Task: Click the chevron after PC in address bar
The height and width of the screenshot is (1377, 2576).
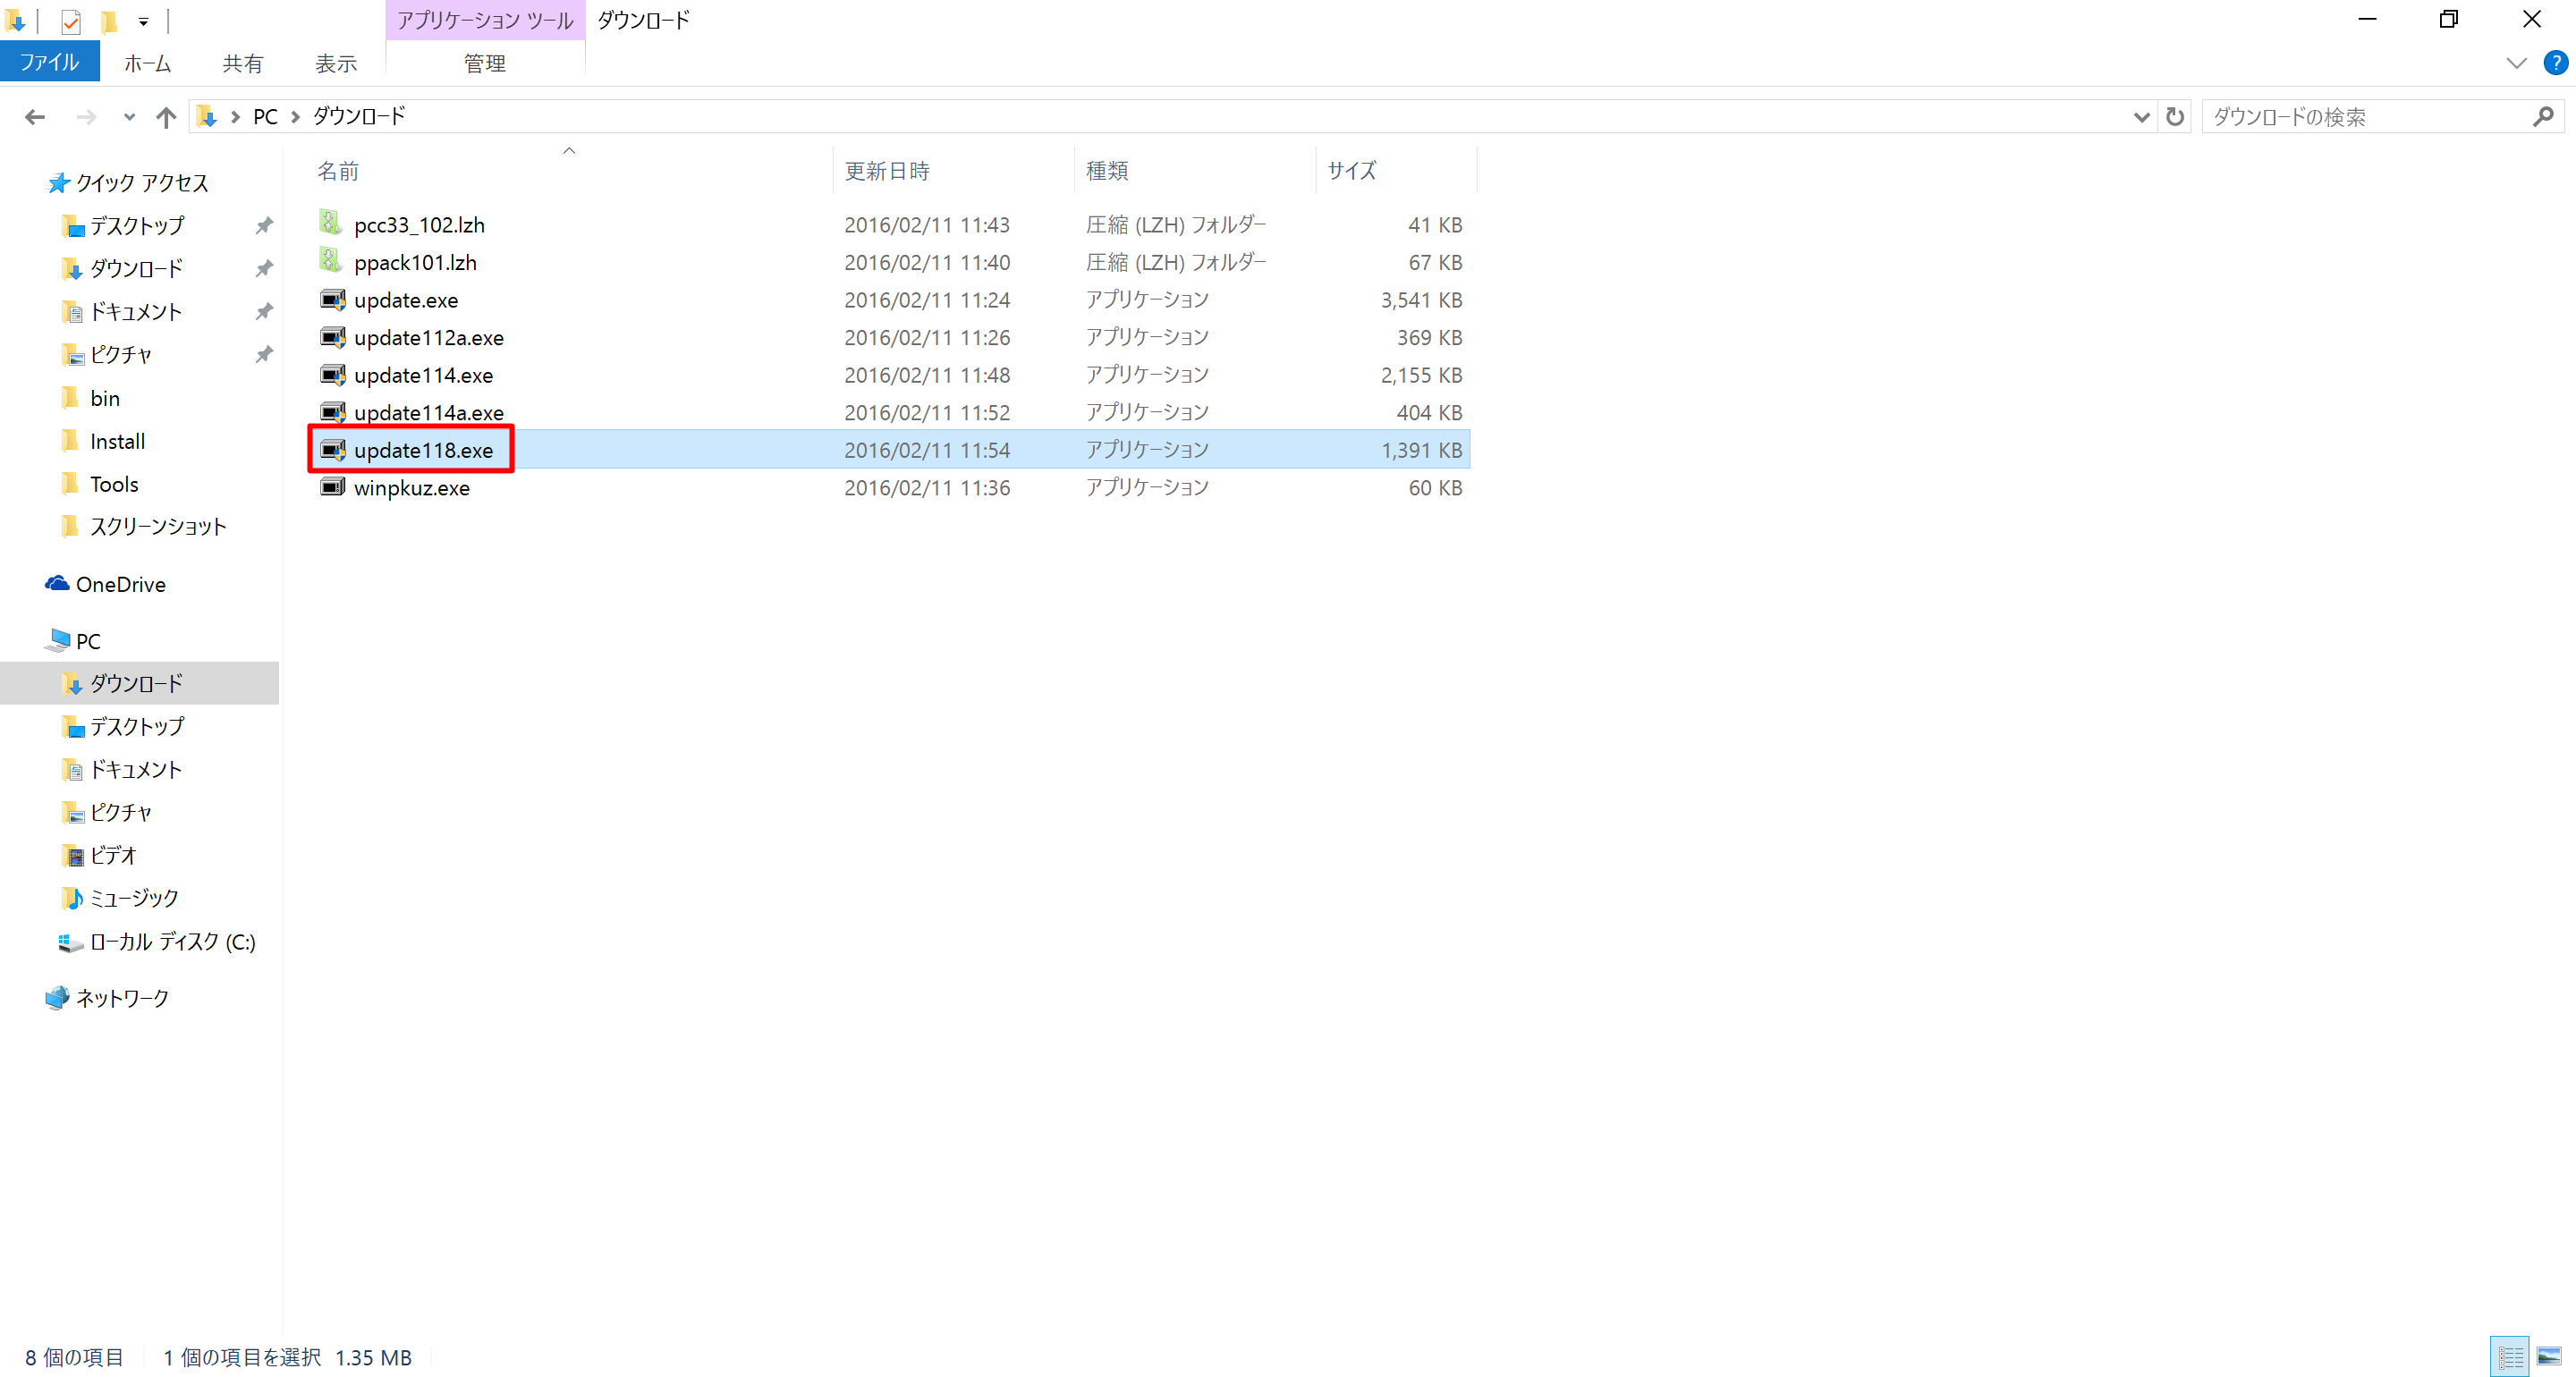Action: 295,117
